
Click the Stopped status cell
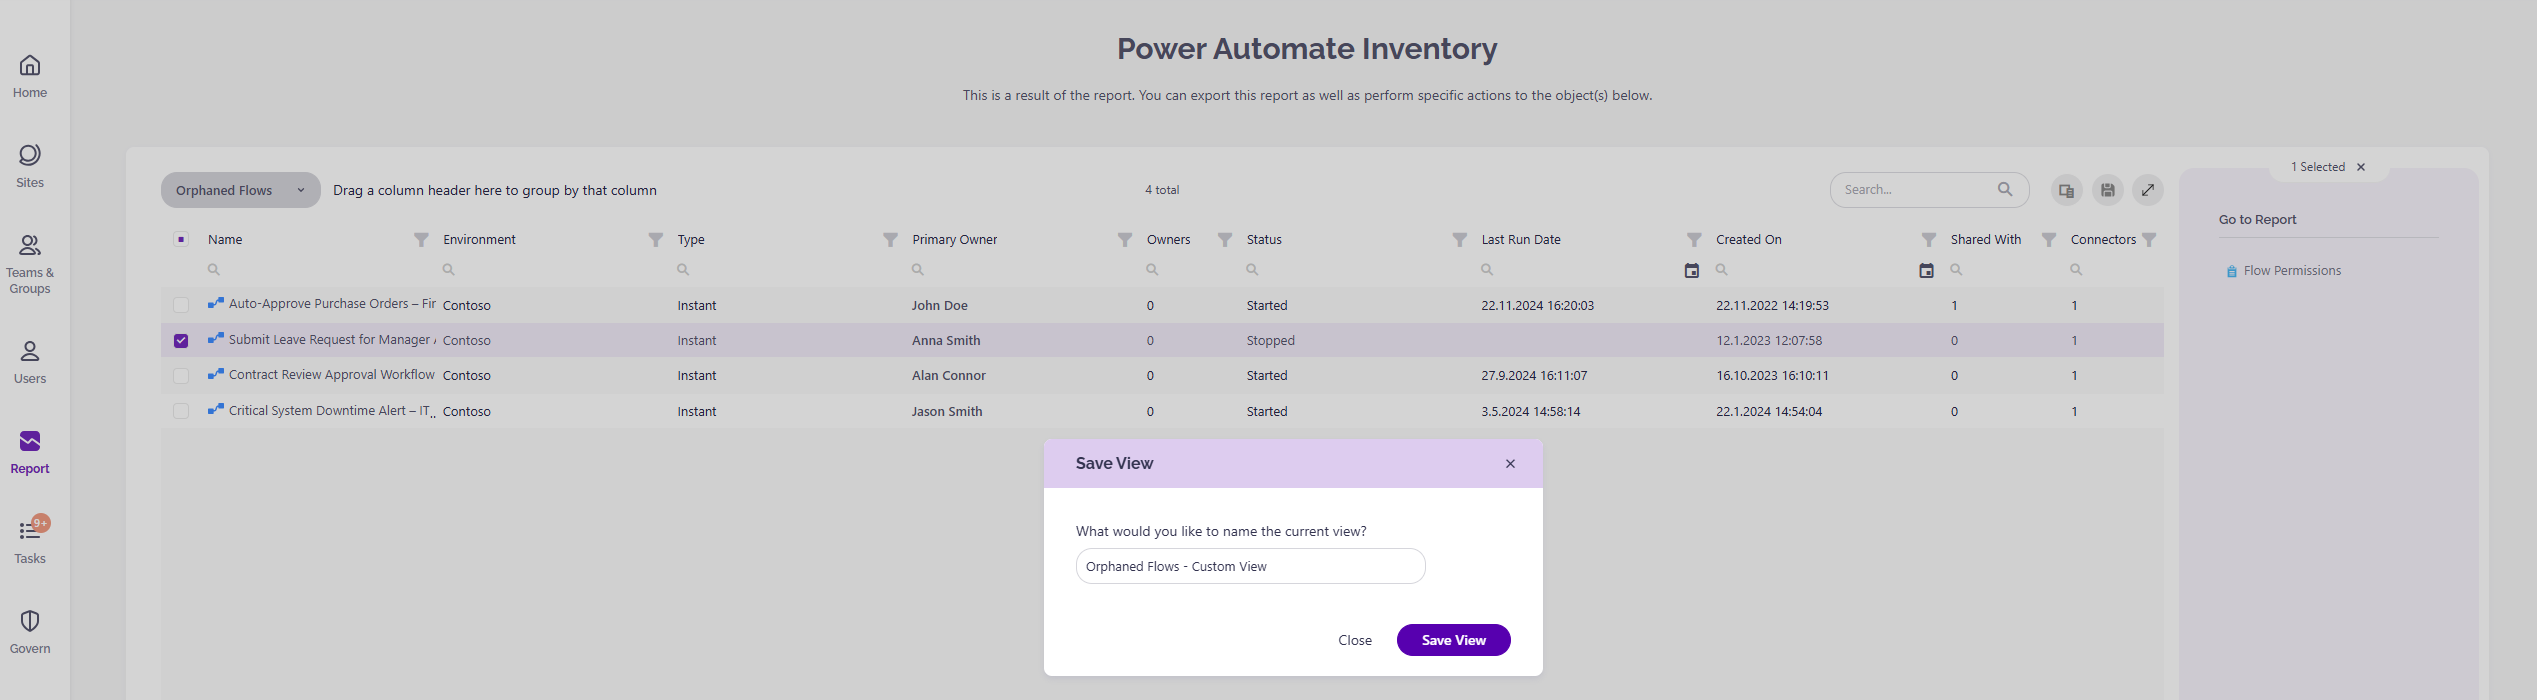coord(1271,340)
